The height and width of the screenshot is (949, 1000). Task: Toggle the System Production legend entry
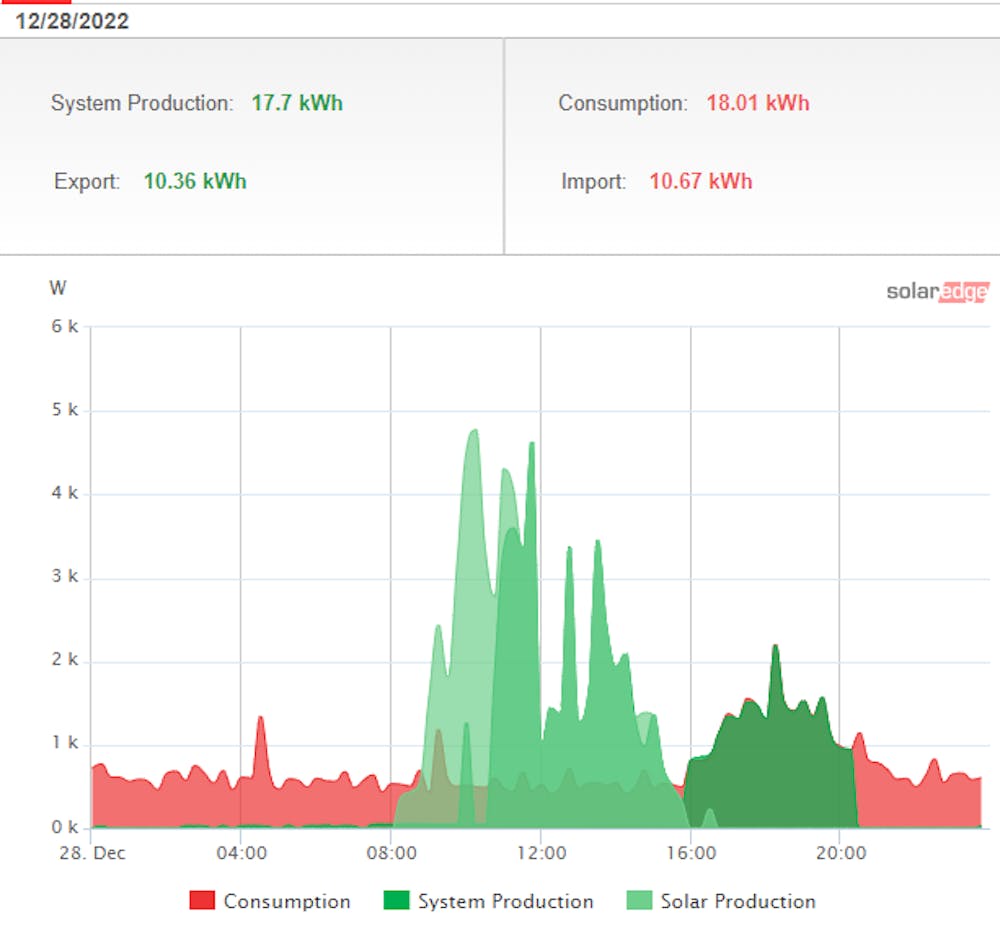(x=489, y=901)
